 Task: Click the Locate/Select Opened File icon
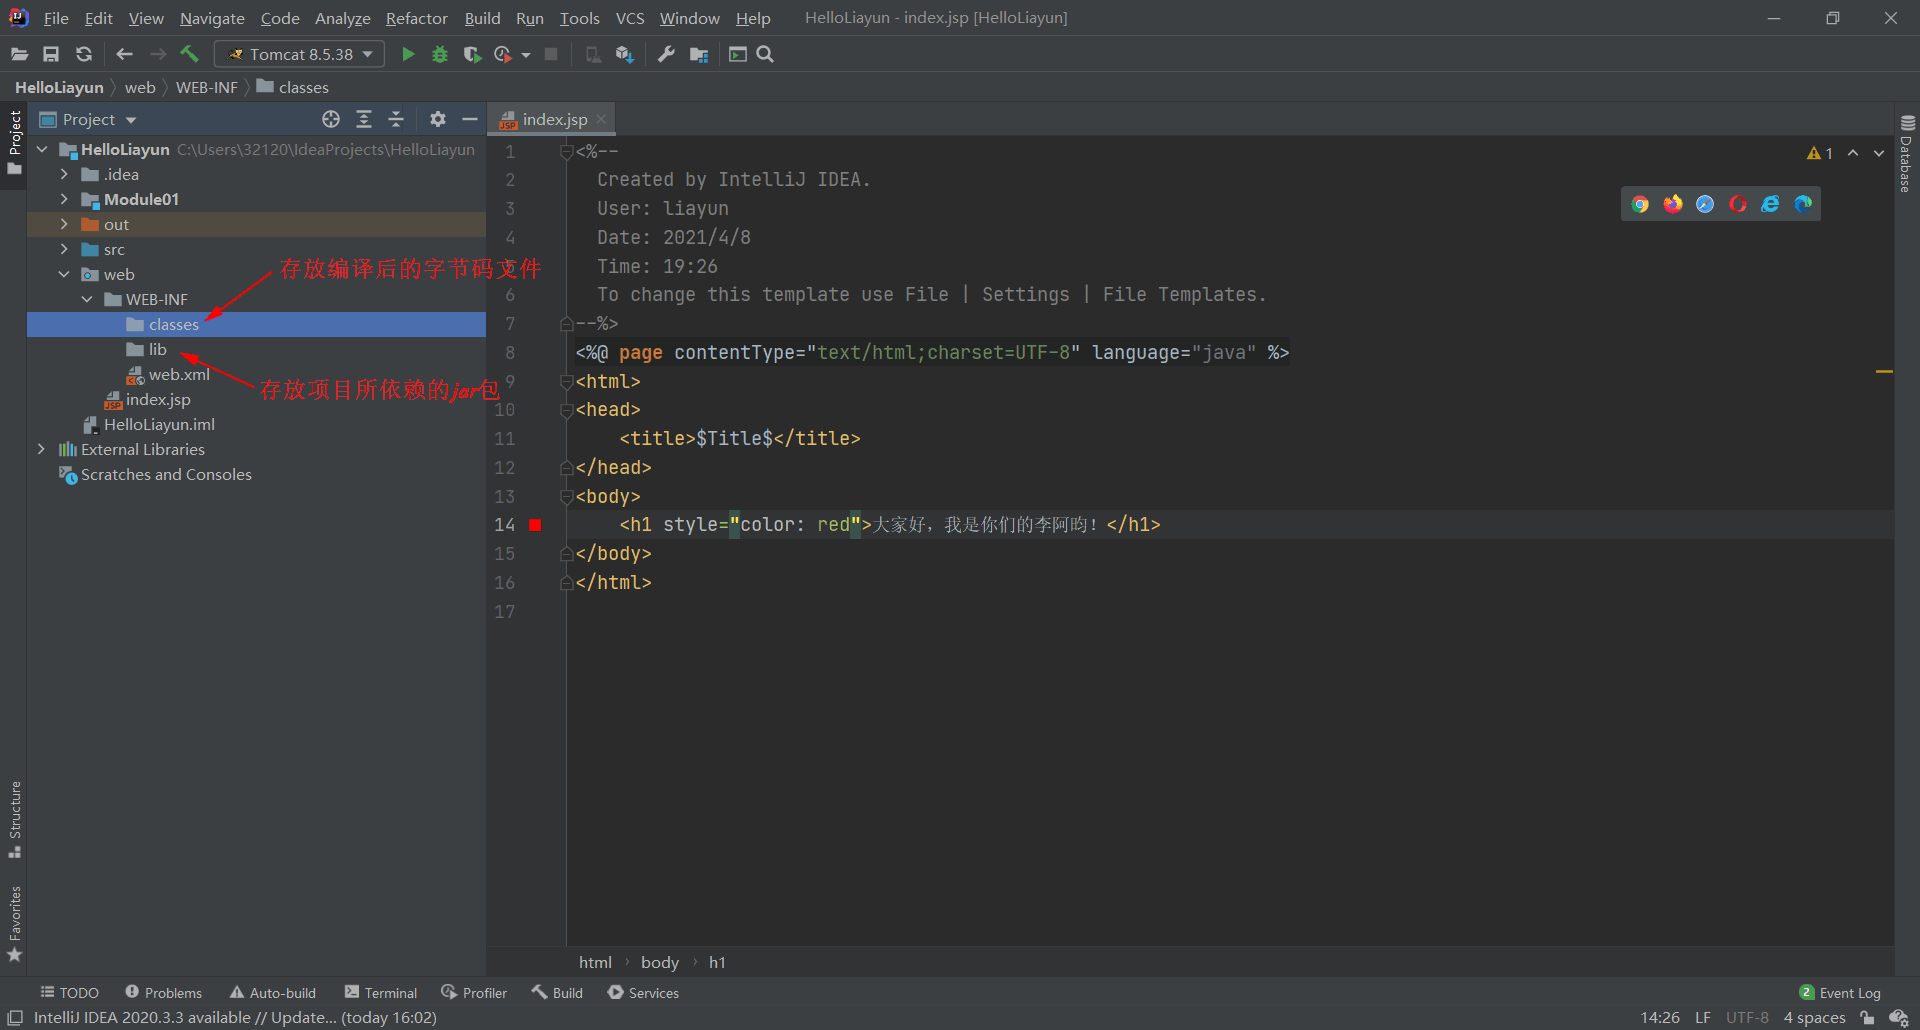click(331, 119)
